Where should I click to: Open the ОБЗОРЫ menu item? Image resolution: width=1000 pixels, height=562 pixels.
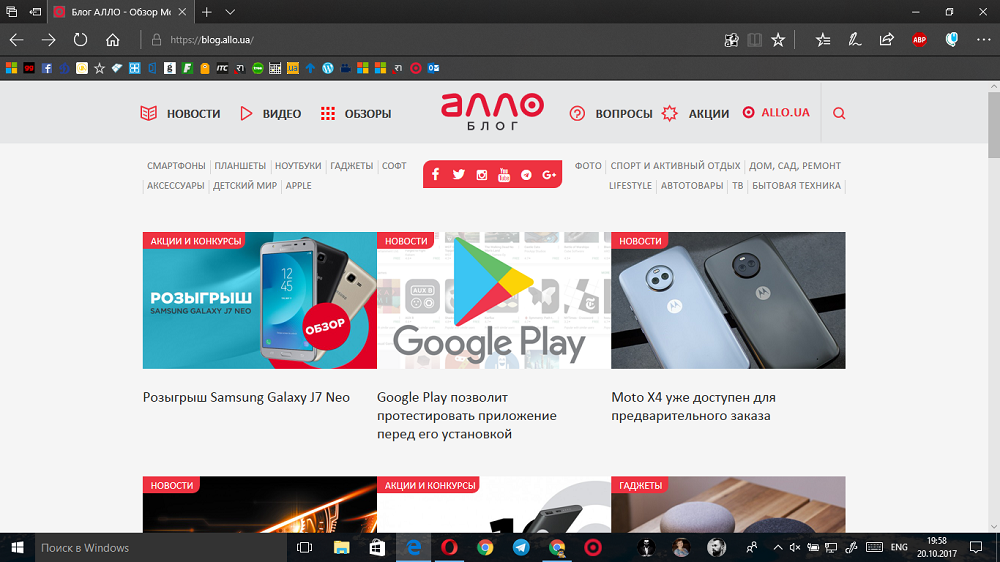coord(356,114)
